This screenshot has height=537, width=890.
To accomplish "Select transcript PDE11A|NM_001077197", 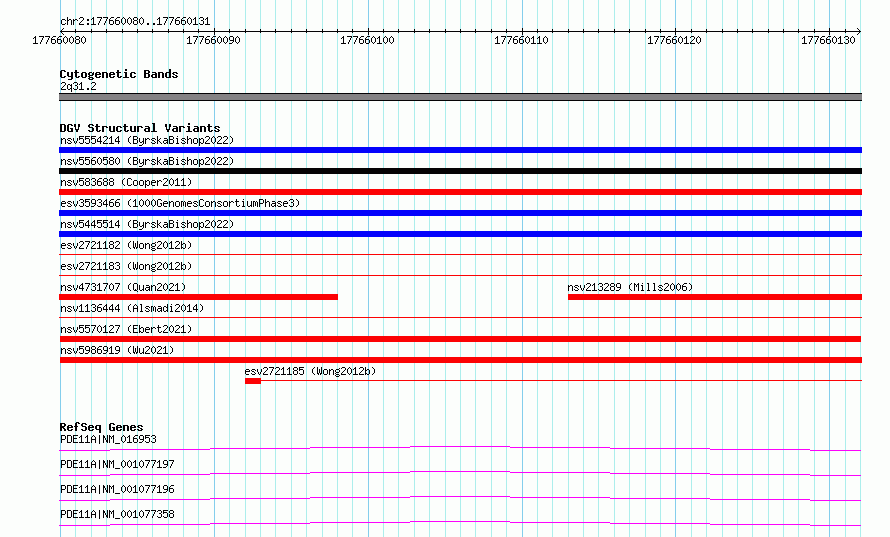I will pyautogui.click(x=117, y=464).
